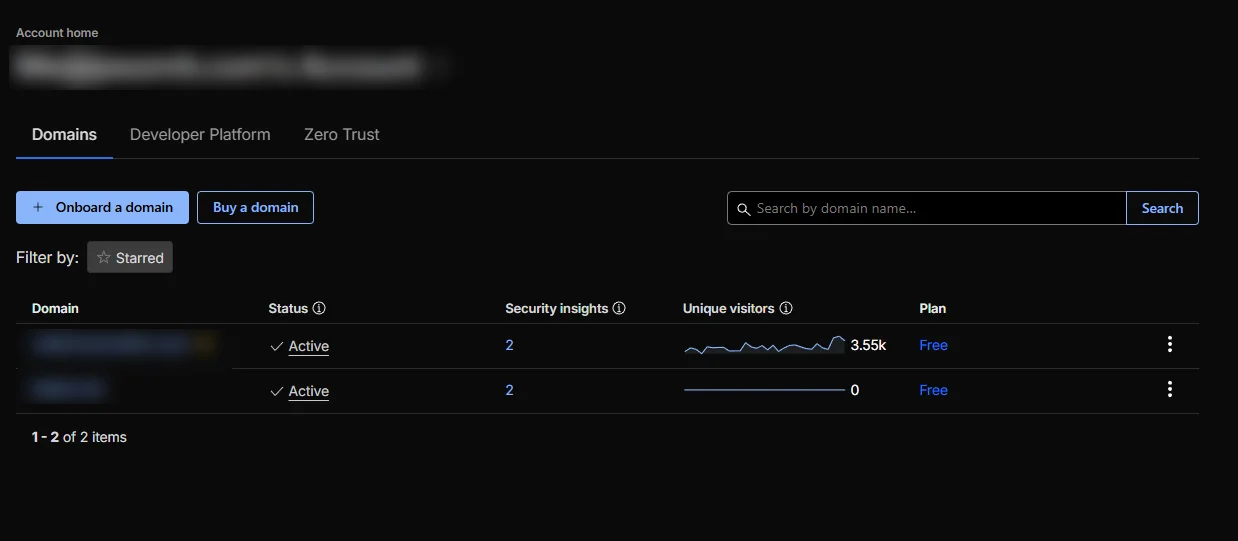Viewport: 1238px width, 541px height.
Task: Click the magnifier icon in the search box
Action: click(x=743, y=209)
